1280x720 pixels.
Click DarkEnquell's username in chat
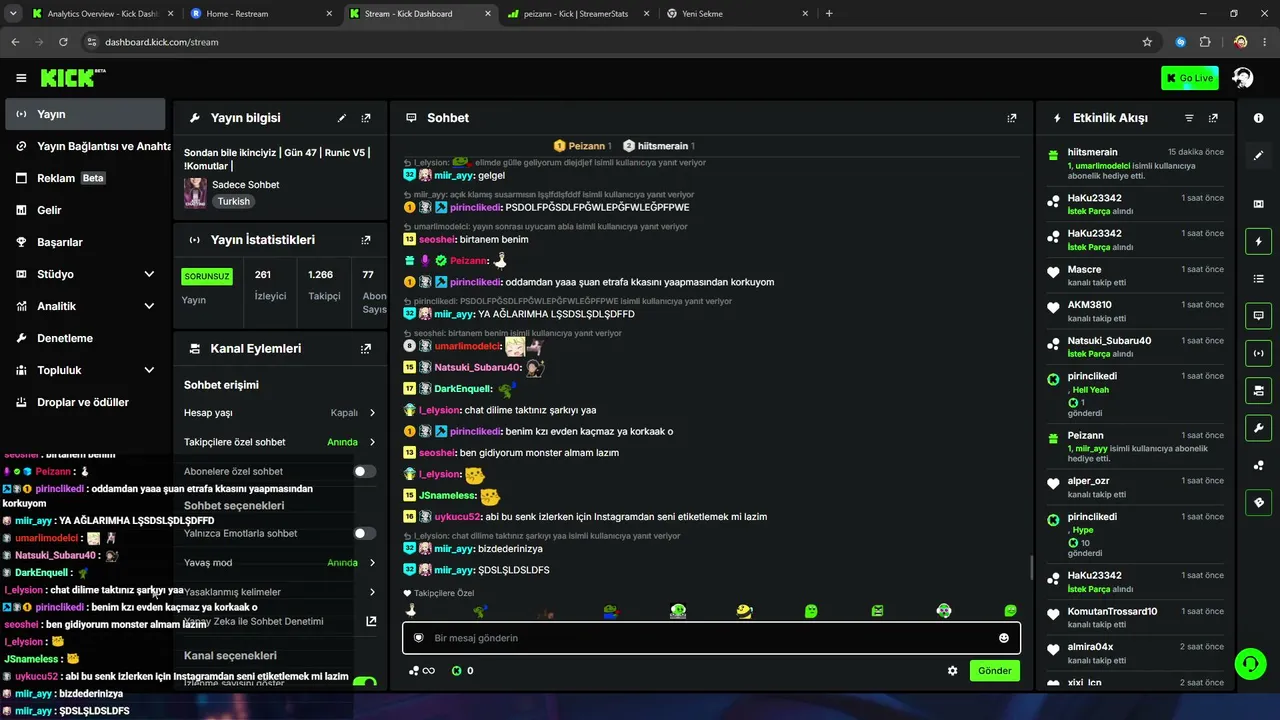pos(463,389)
